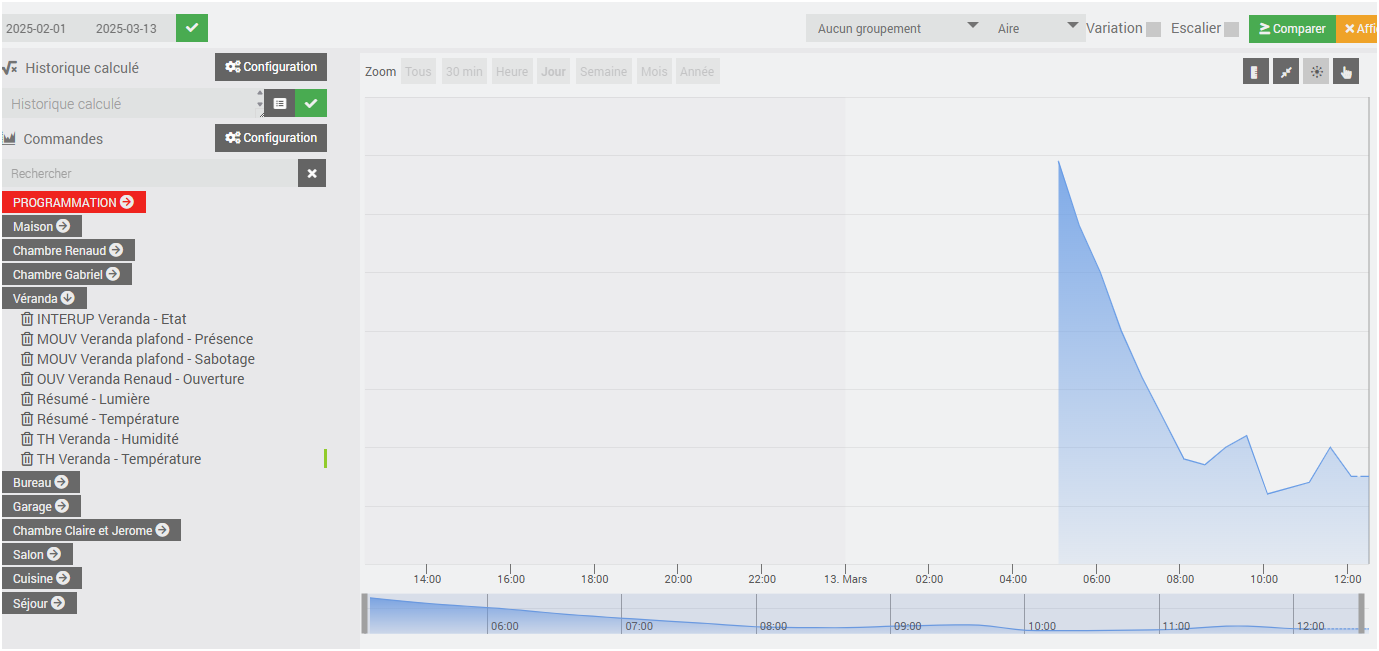
Task: Click the green Comparer button
Action: click(x=1292, y=29)
